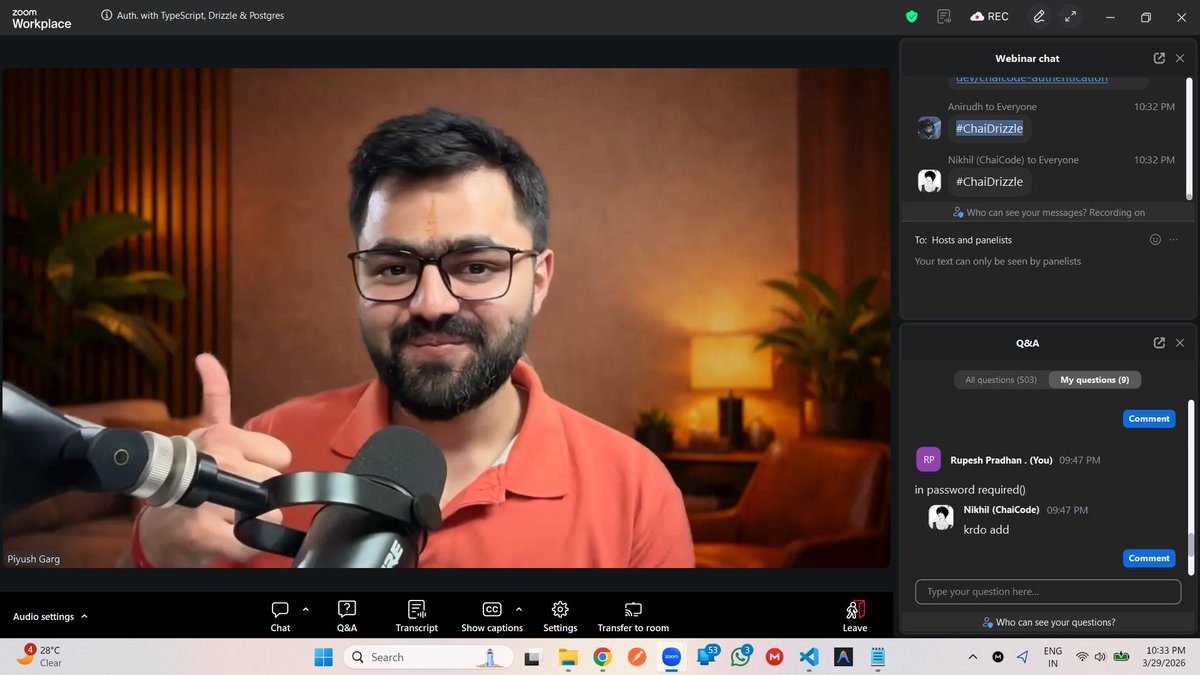Focus the 'Type your question here' field
This screenshot has width=1200, height=675.
[x=1047, y=591]
